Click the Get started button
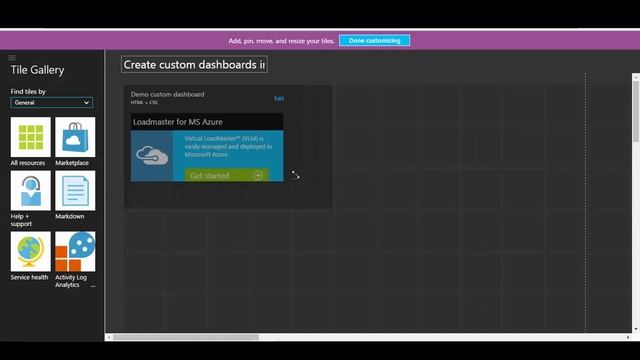Image resolution: width=640 pixels, height=360 pixels. (227, 175)
